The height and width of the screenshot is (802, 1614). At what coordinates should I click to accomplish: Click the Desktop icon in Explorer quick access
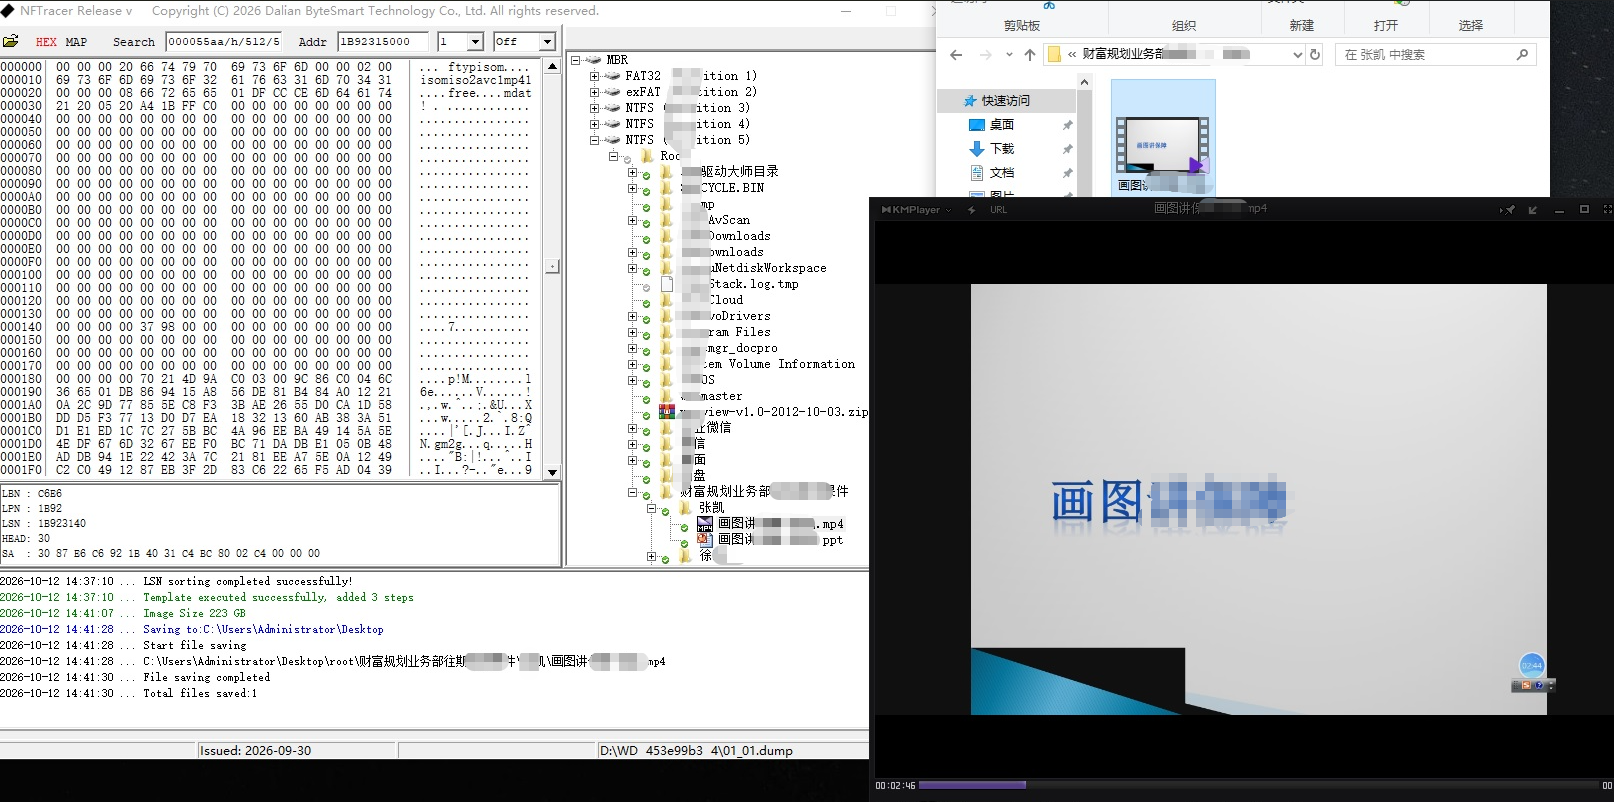click(x=977, y=124)
